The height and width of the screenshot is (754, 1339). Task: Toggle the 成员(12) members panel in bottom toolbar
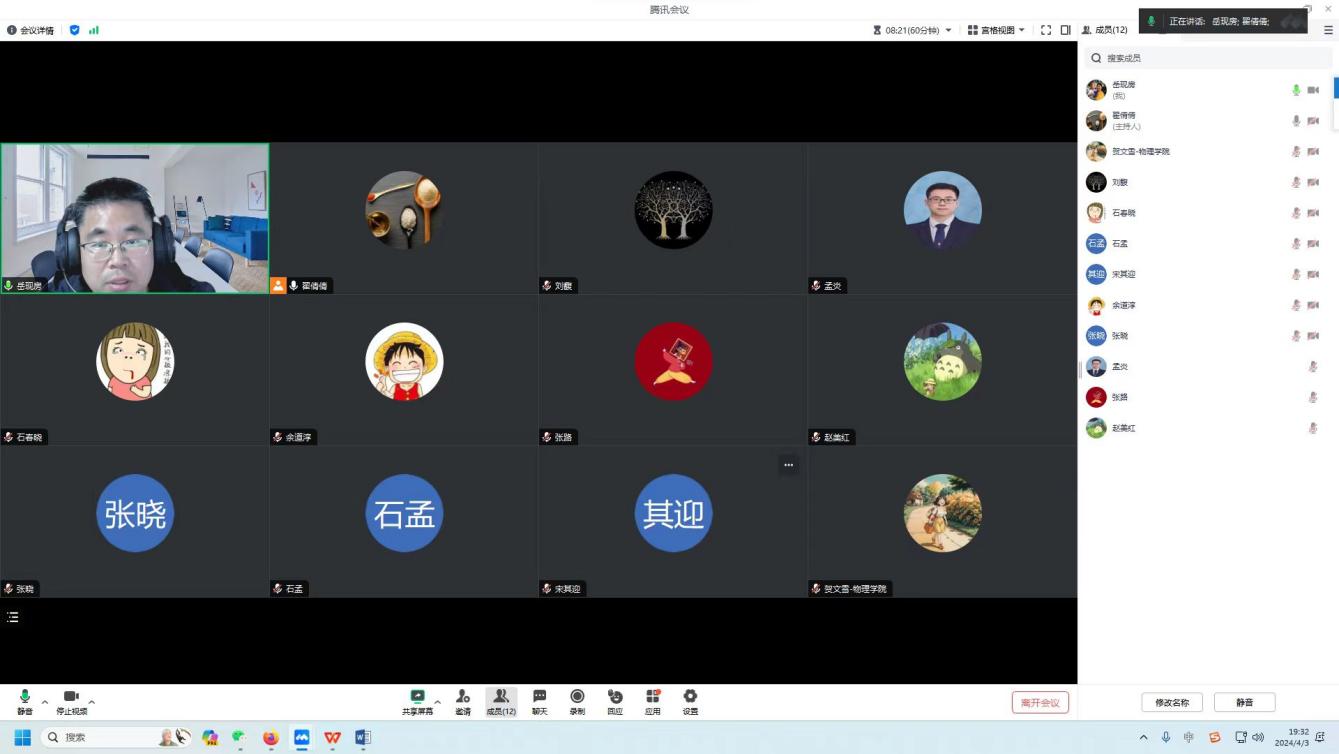tap(501, 700)
